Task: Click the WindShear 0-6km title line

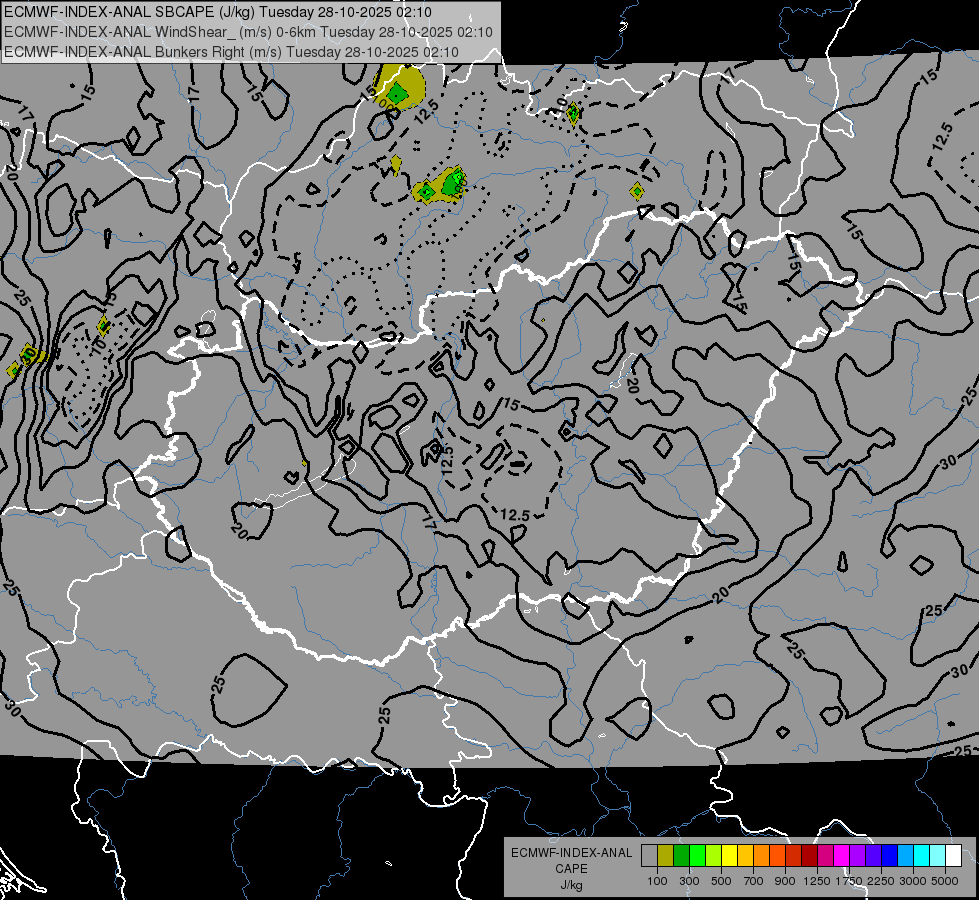Action: [x=248, y=32]
